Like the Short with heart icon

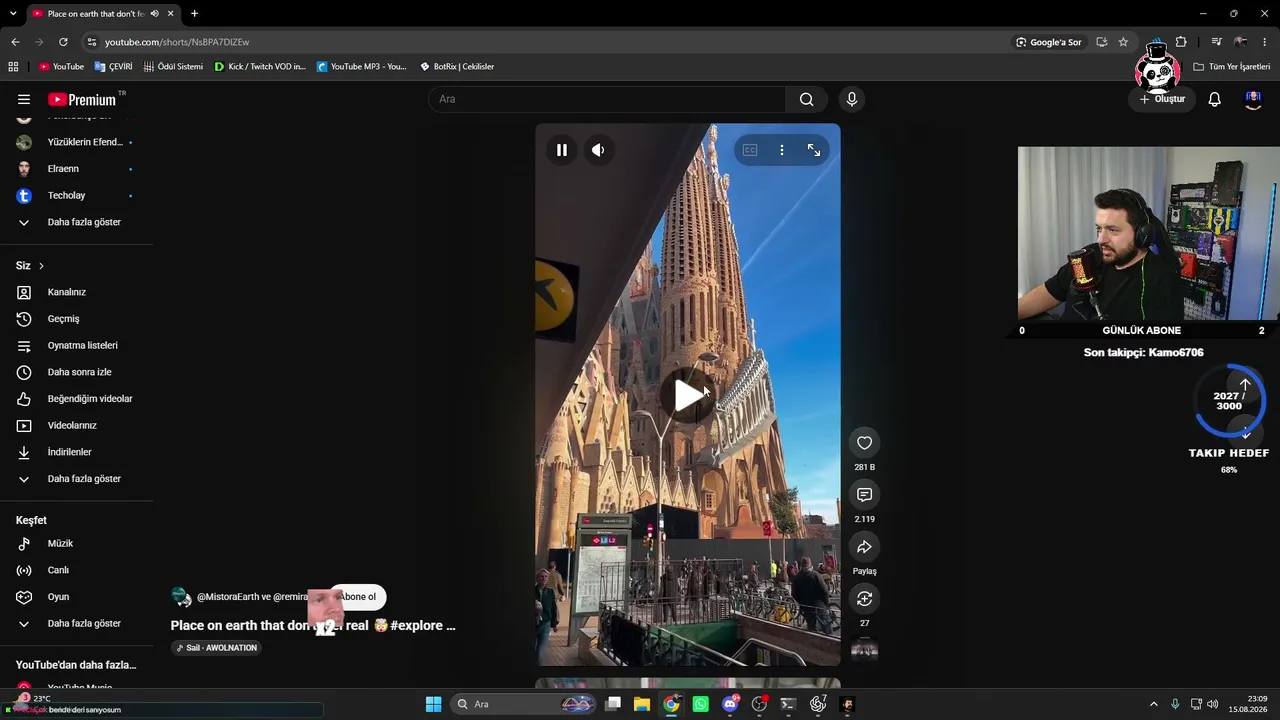[865, 443]
